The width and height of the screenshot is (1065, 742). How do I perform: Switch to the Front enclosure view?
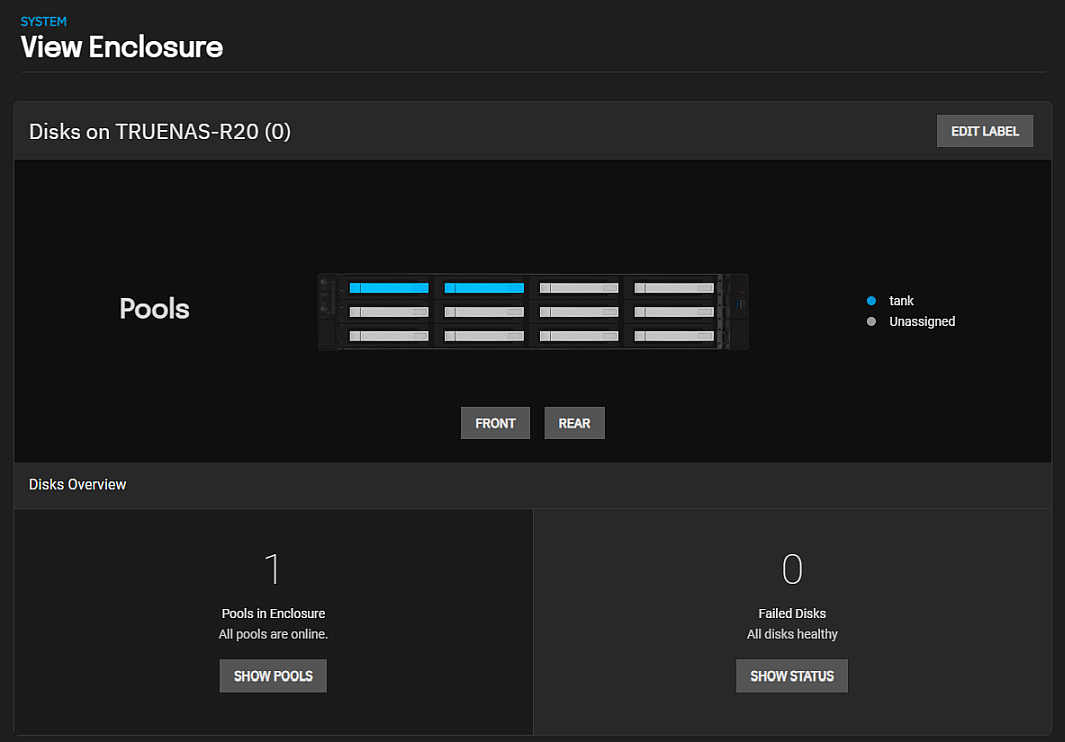click(x=495, y=423)
